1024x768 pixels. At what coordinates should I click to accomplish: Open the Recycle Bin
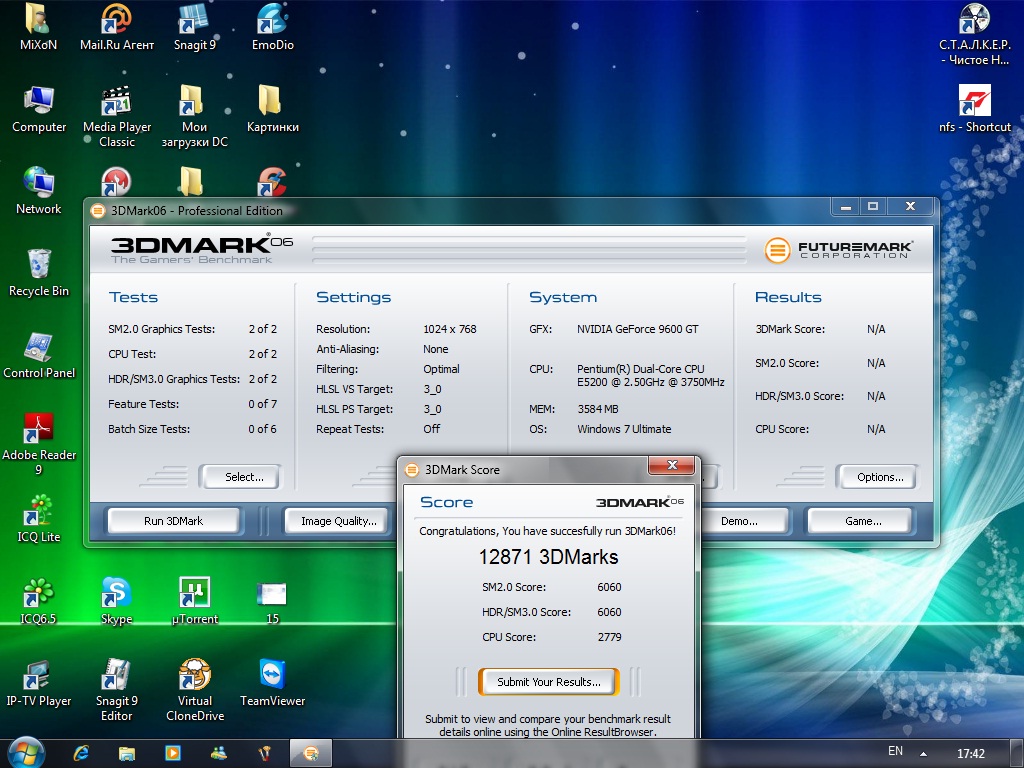(x=39, y=273)
